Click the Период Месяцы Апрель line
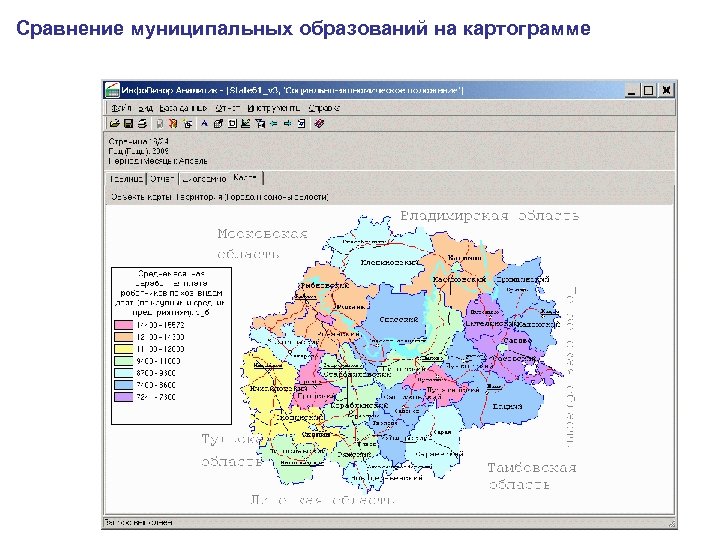The width and height of the screenshot is (720, 540). (158, 161)
